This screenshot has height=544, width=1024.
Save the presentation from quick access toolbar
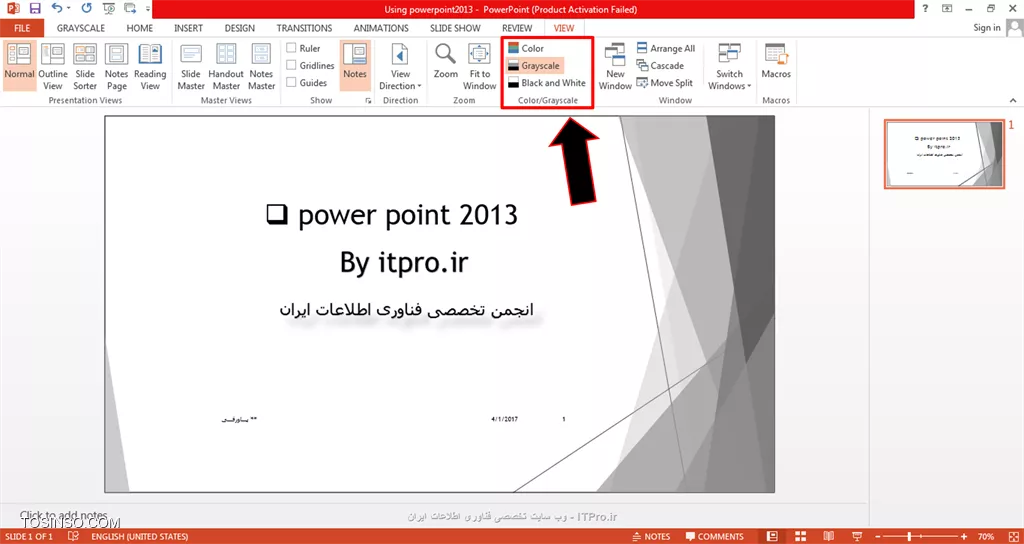tap(35, 9)
